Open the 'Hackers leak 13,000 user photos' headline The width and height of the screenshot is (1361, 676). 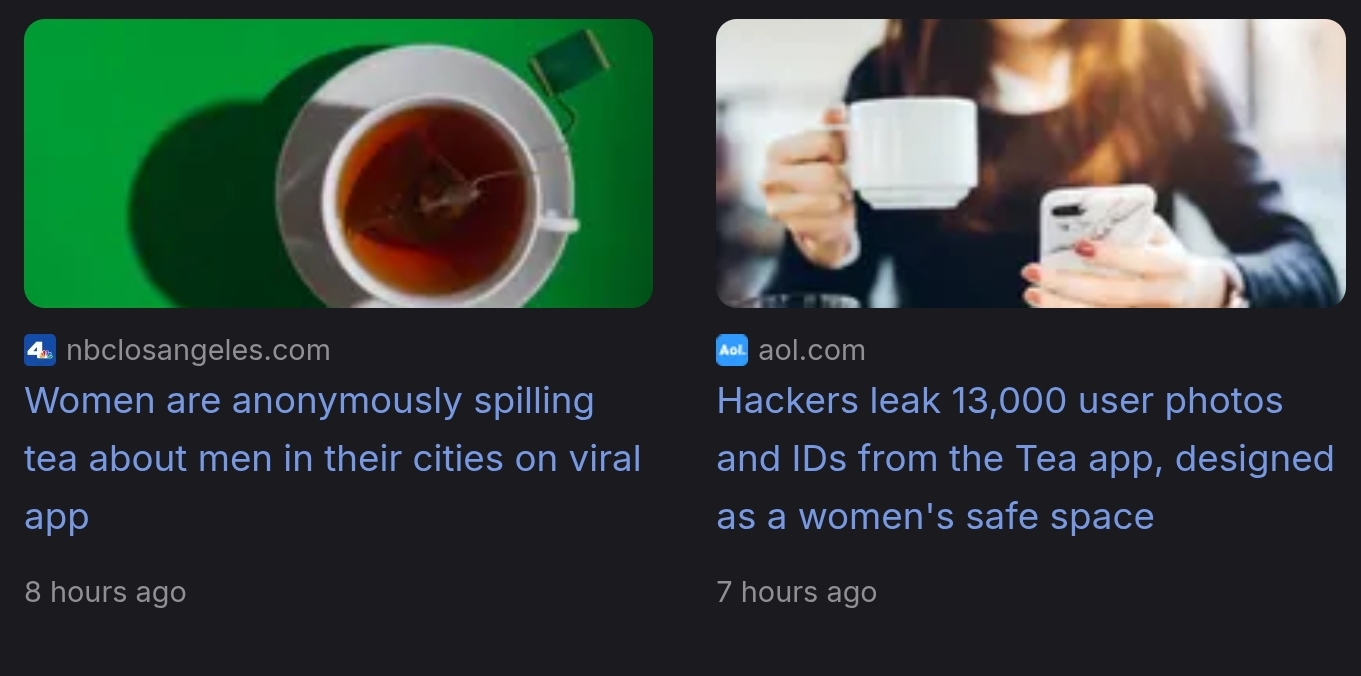point(1025,459)
